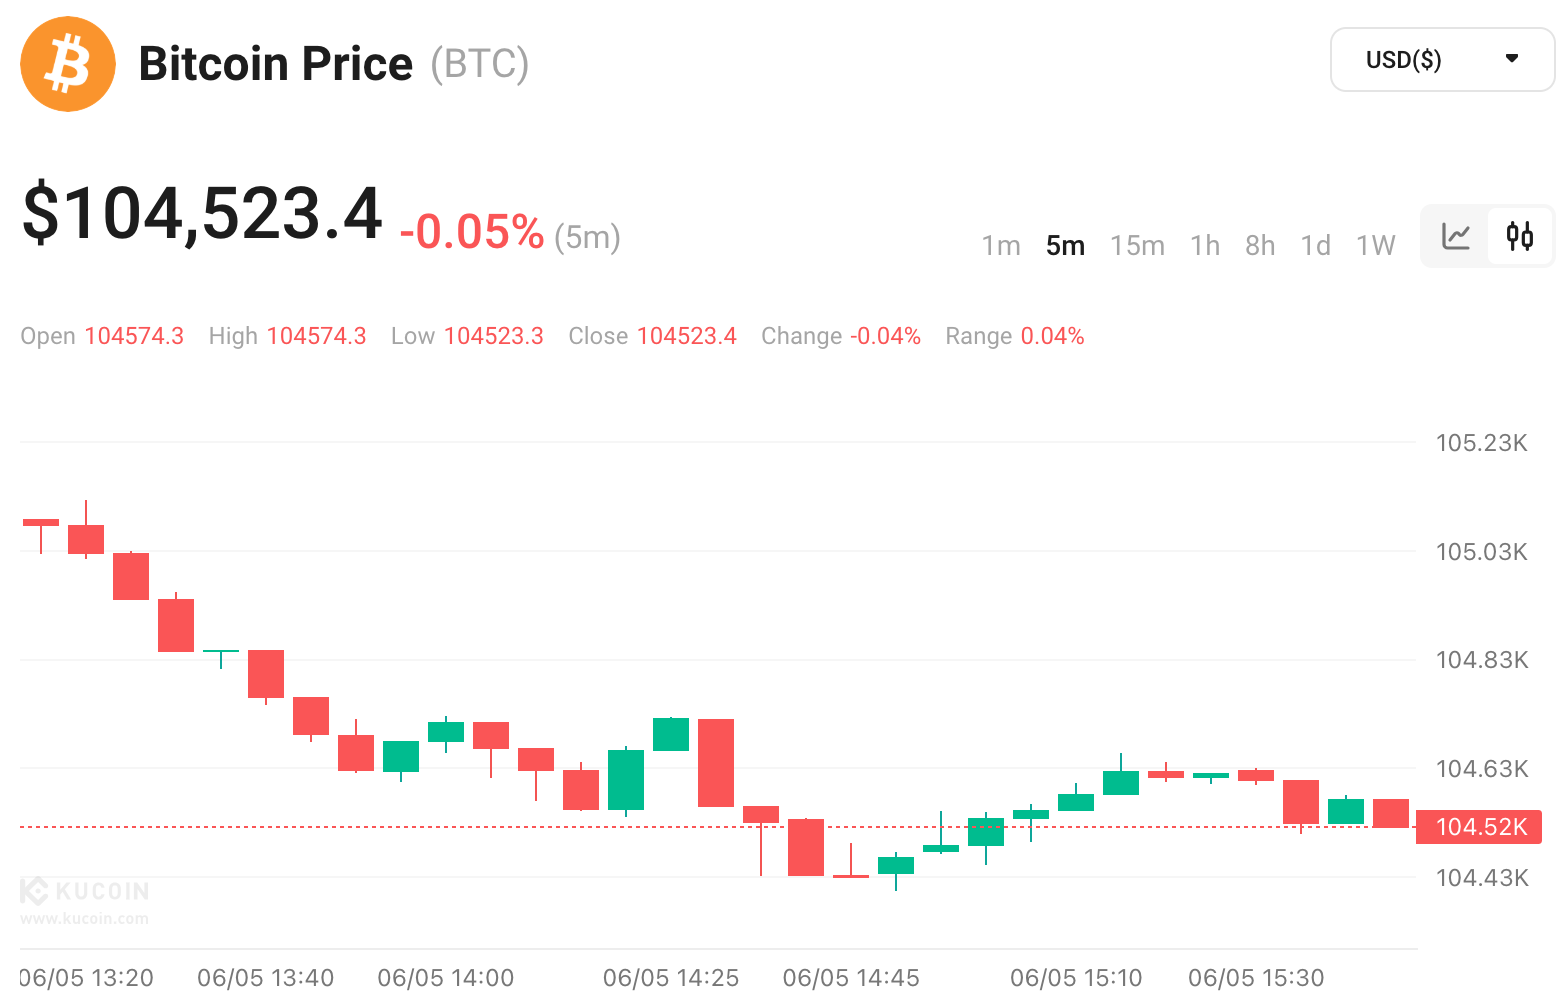The width and height of the screenshot is (1564, 1000).
Task: Click the KuCoin watermark logo
Action: coord(86,891)
